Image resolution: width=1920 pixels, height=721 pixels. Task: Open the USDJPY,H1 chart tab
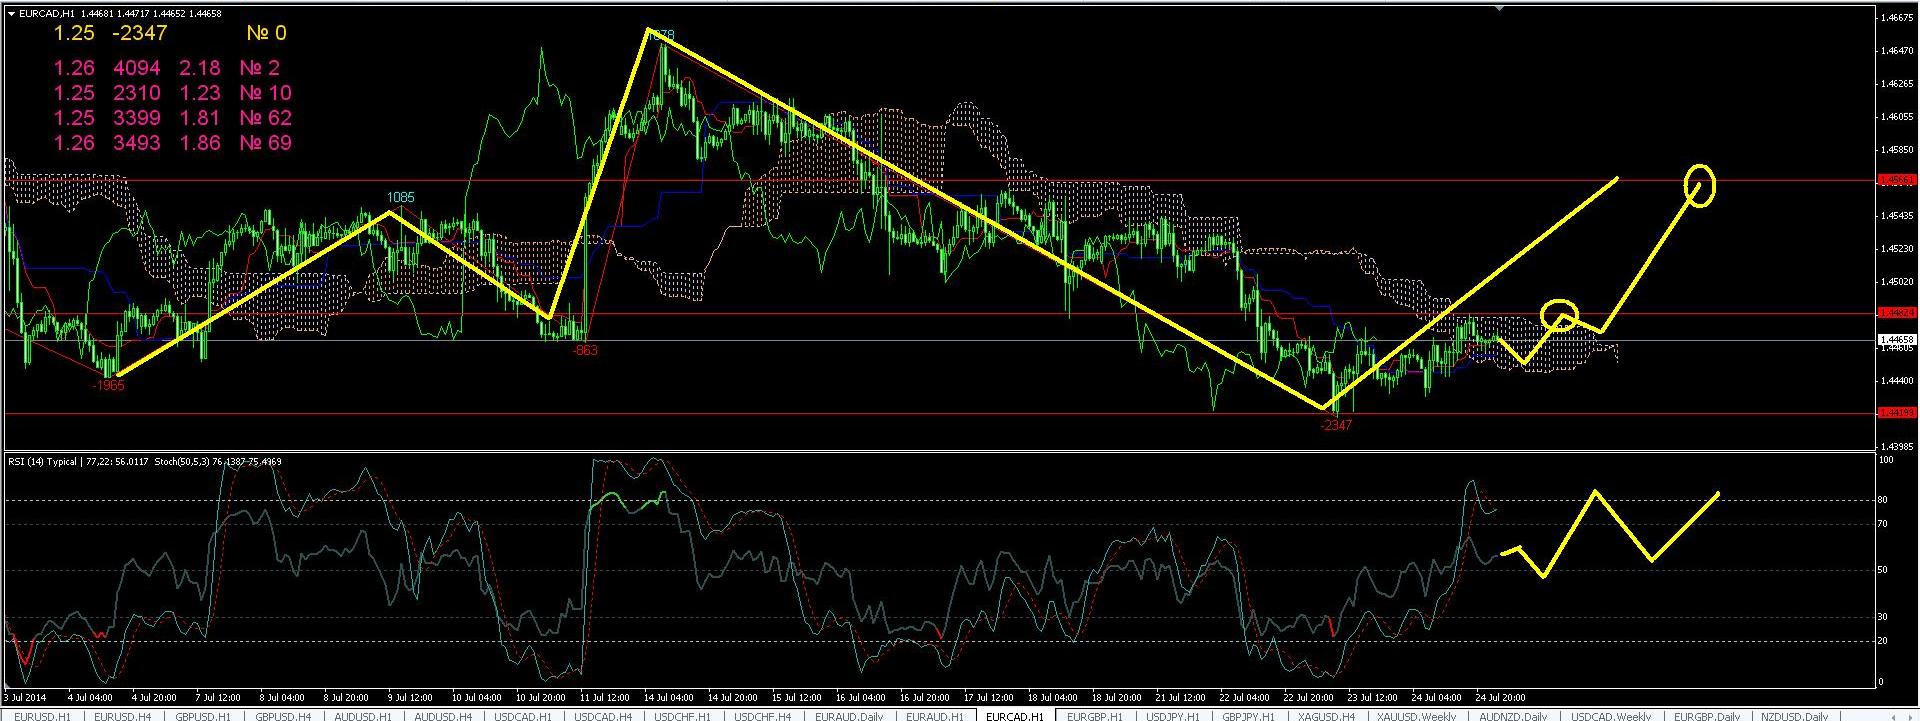click(1172, 715)
